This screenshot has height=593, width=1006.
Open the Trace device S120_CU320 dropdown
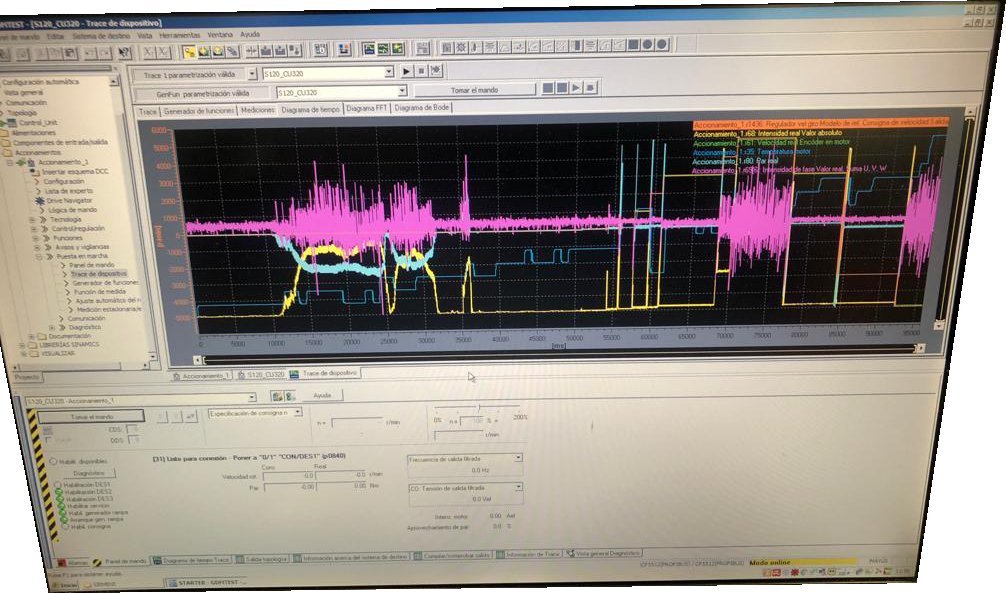[x=389, y=72]
